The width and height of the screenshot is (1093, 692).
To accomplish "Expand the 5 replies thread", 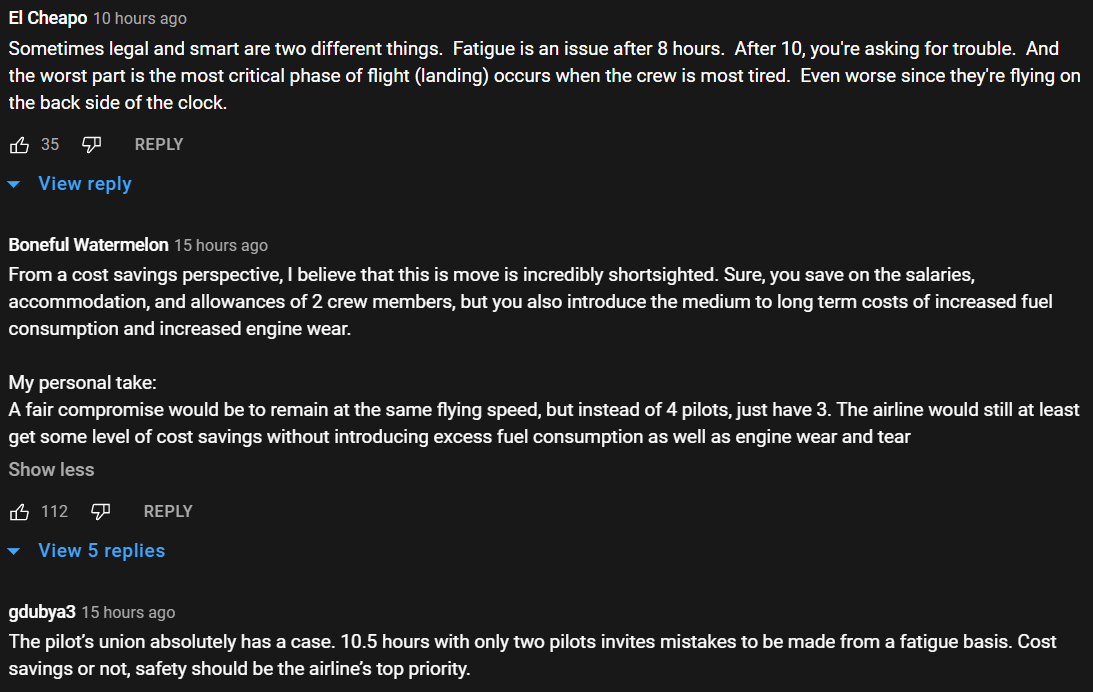I will (x=101, y=551).
